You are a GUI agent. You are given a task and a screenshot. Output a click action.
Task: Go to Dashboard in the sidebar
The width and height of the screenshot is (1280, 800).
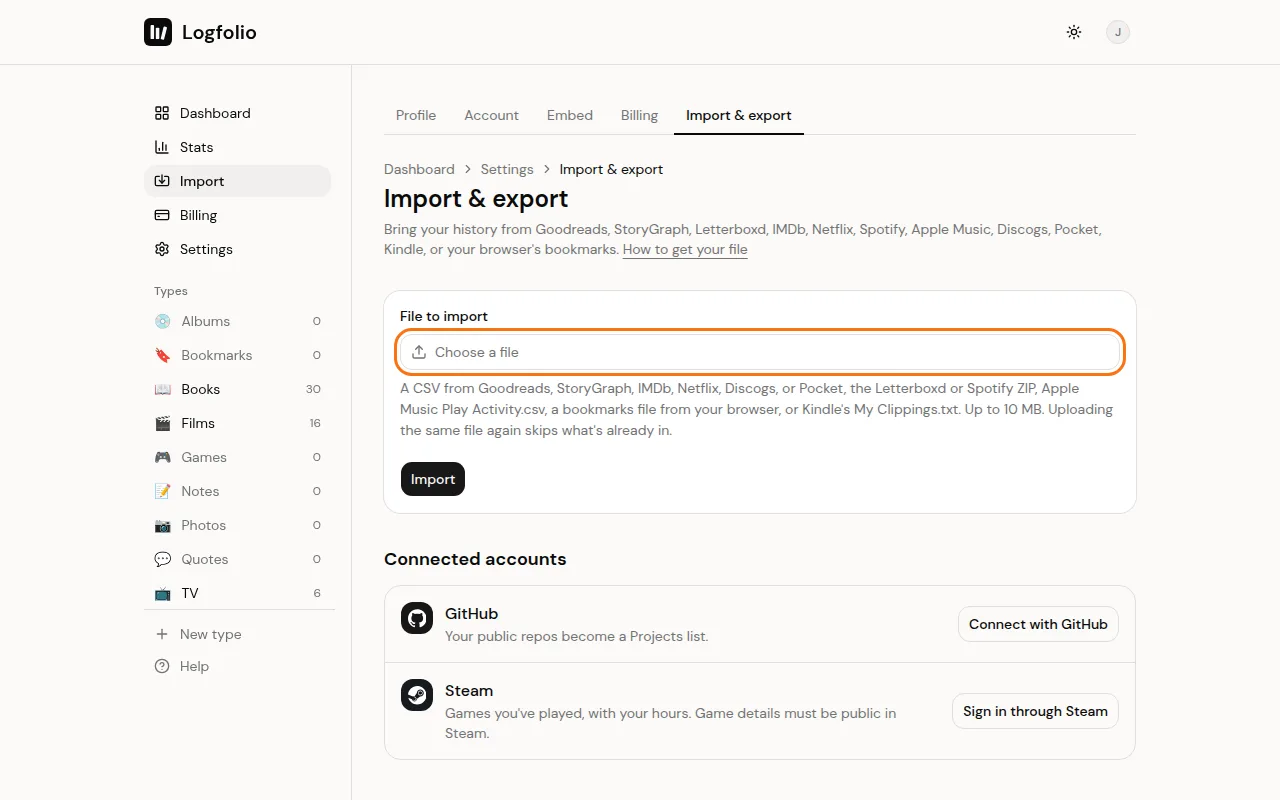click(237, 113)
